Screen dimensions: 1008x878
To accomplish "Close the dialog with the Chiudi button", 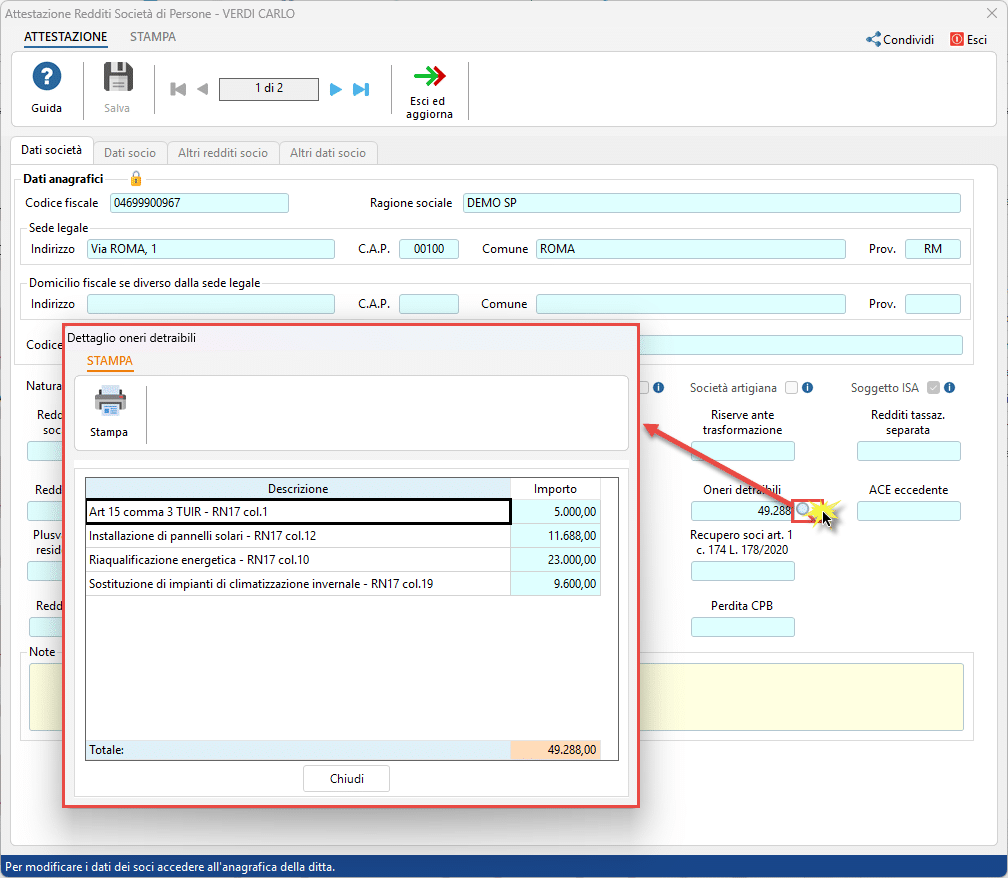I will (346, 778).
